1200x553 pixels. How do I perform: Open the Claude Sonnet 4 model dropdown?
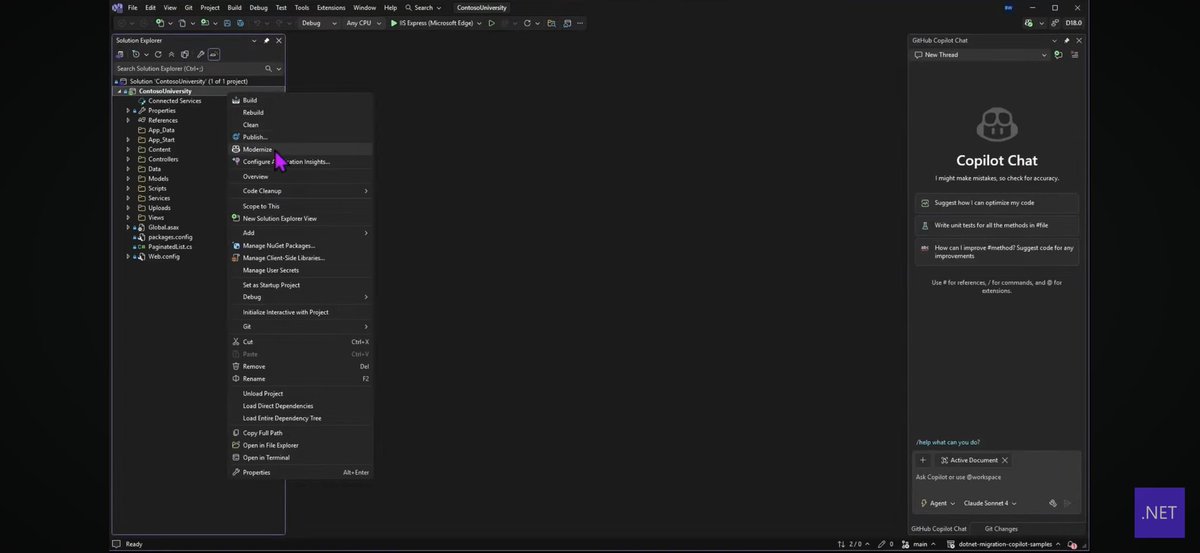pos(990,503)
